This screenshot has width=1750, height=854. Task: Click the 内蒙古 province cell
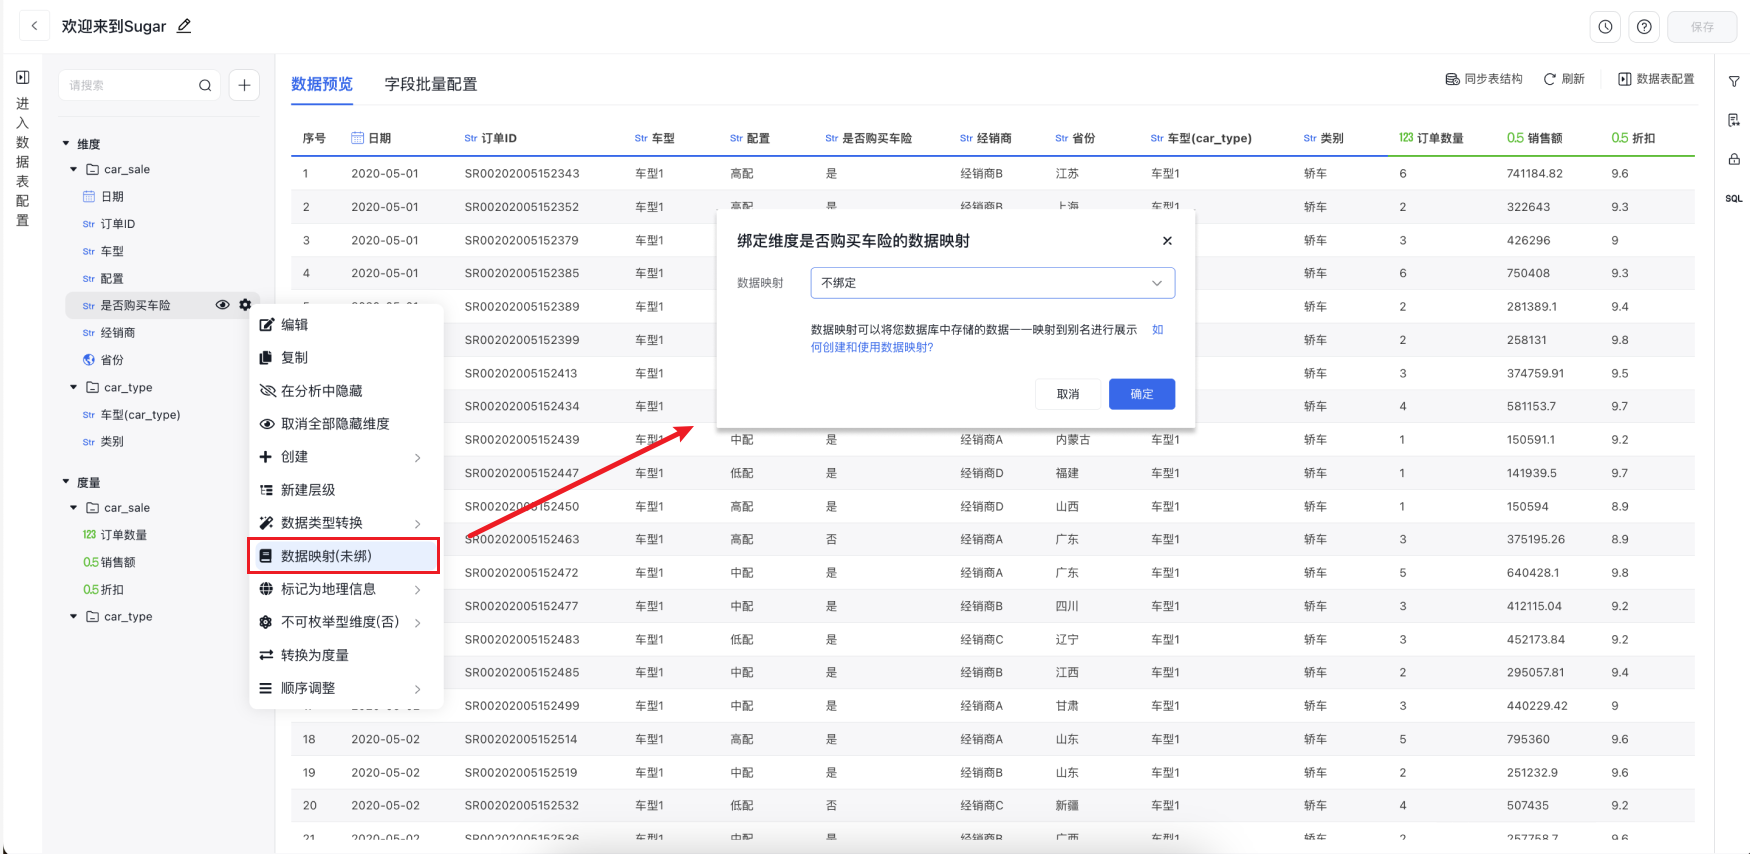pos(1073,440)
